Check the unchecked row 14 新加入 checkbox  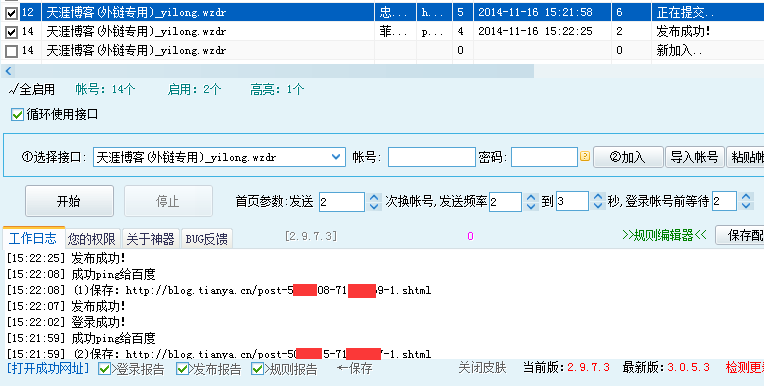point(11,51)
